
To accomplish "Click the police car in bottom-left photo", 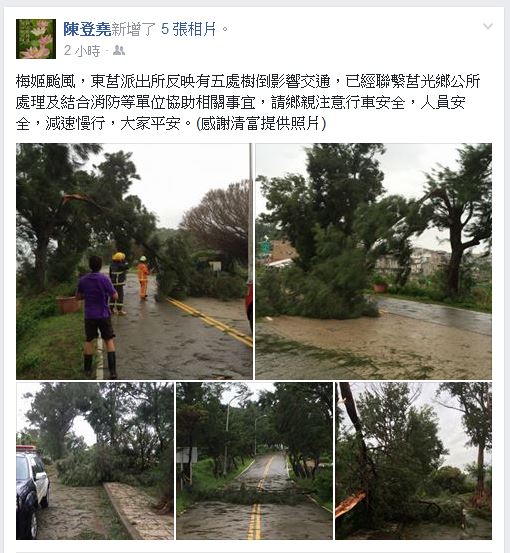I will point(32,490).
